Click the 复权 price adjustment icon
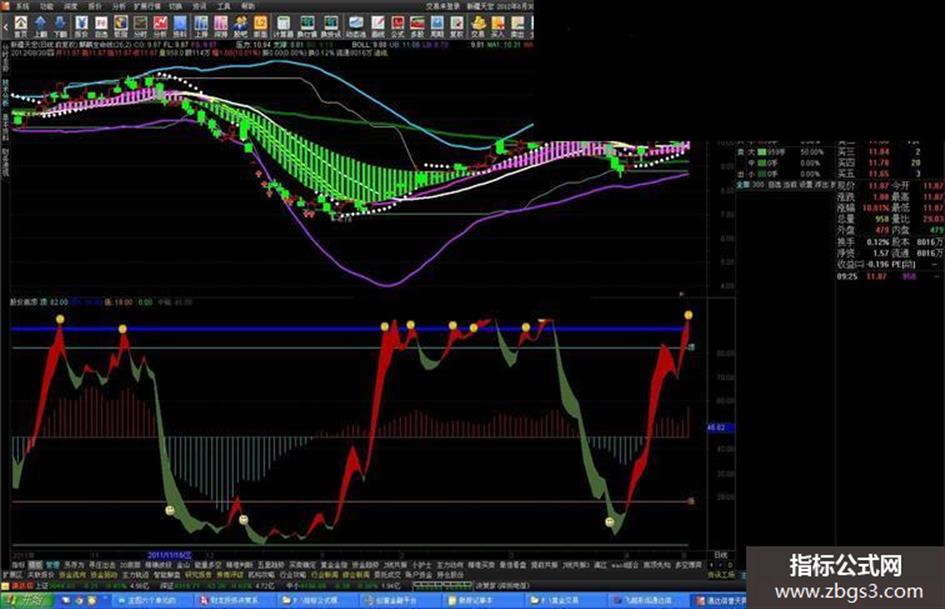Viewport: 945px width, 609px height. point(457,26)
